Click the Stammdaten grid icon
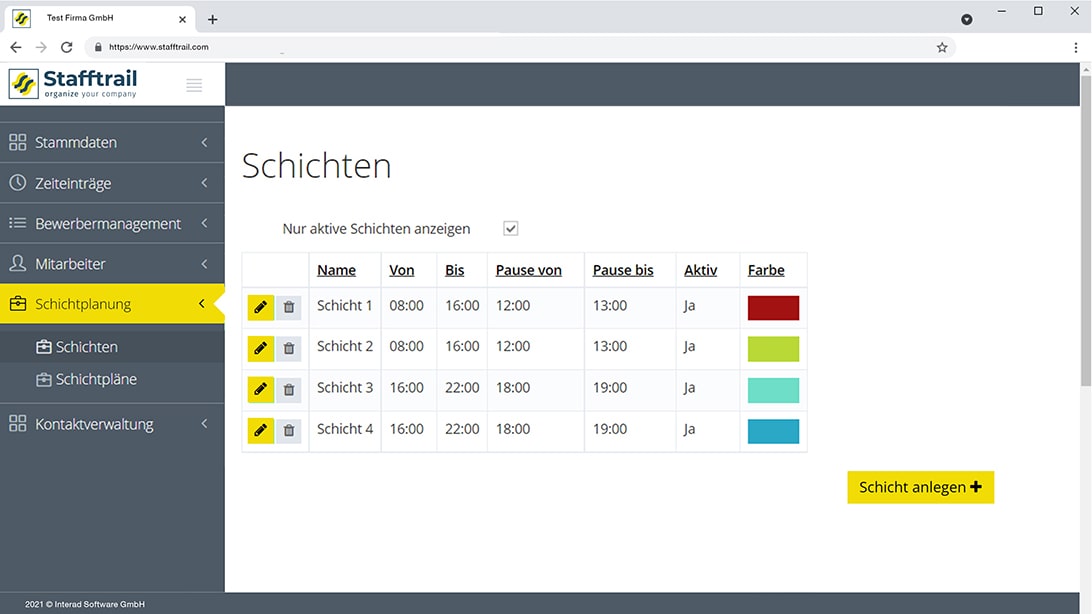The image size is (1092, 614). point(17,142)
